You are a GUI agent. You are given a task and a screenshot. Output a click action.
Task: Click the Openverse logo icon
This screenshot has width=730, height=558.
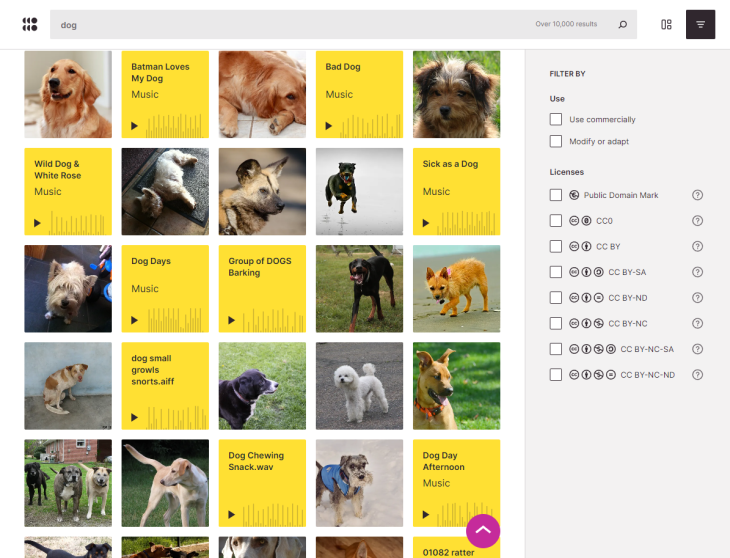tap(30, 24)
